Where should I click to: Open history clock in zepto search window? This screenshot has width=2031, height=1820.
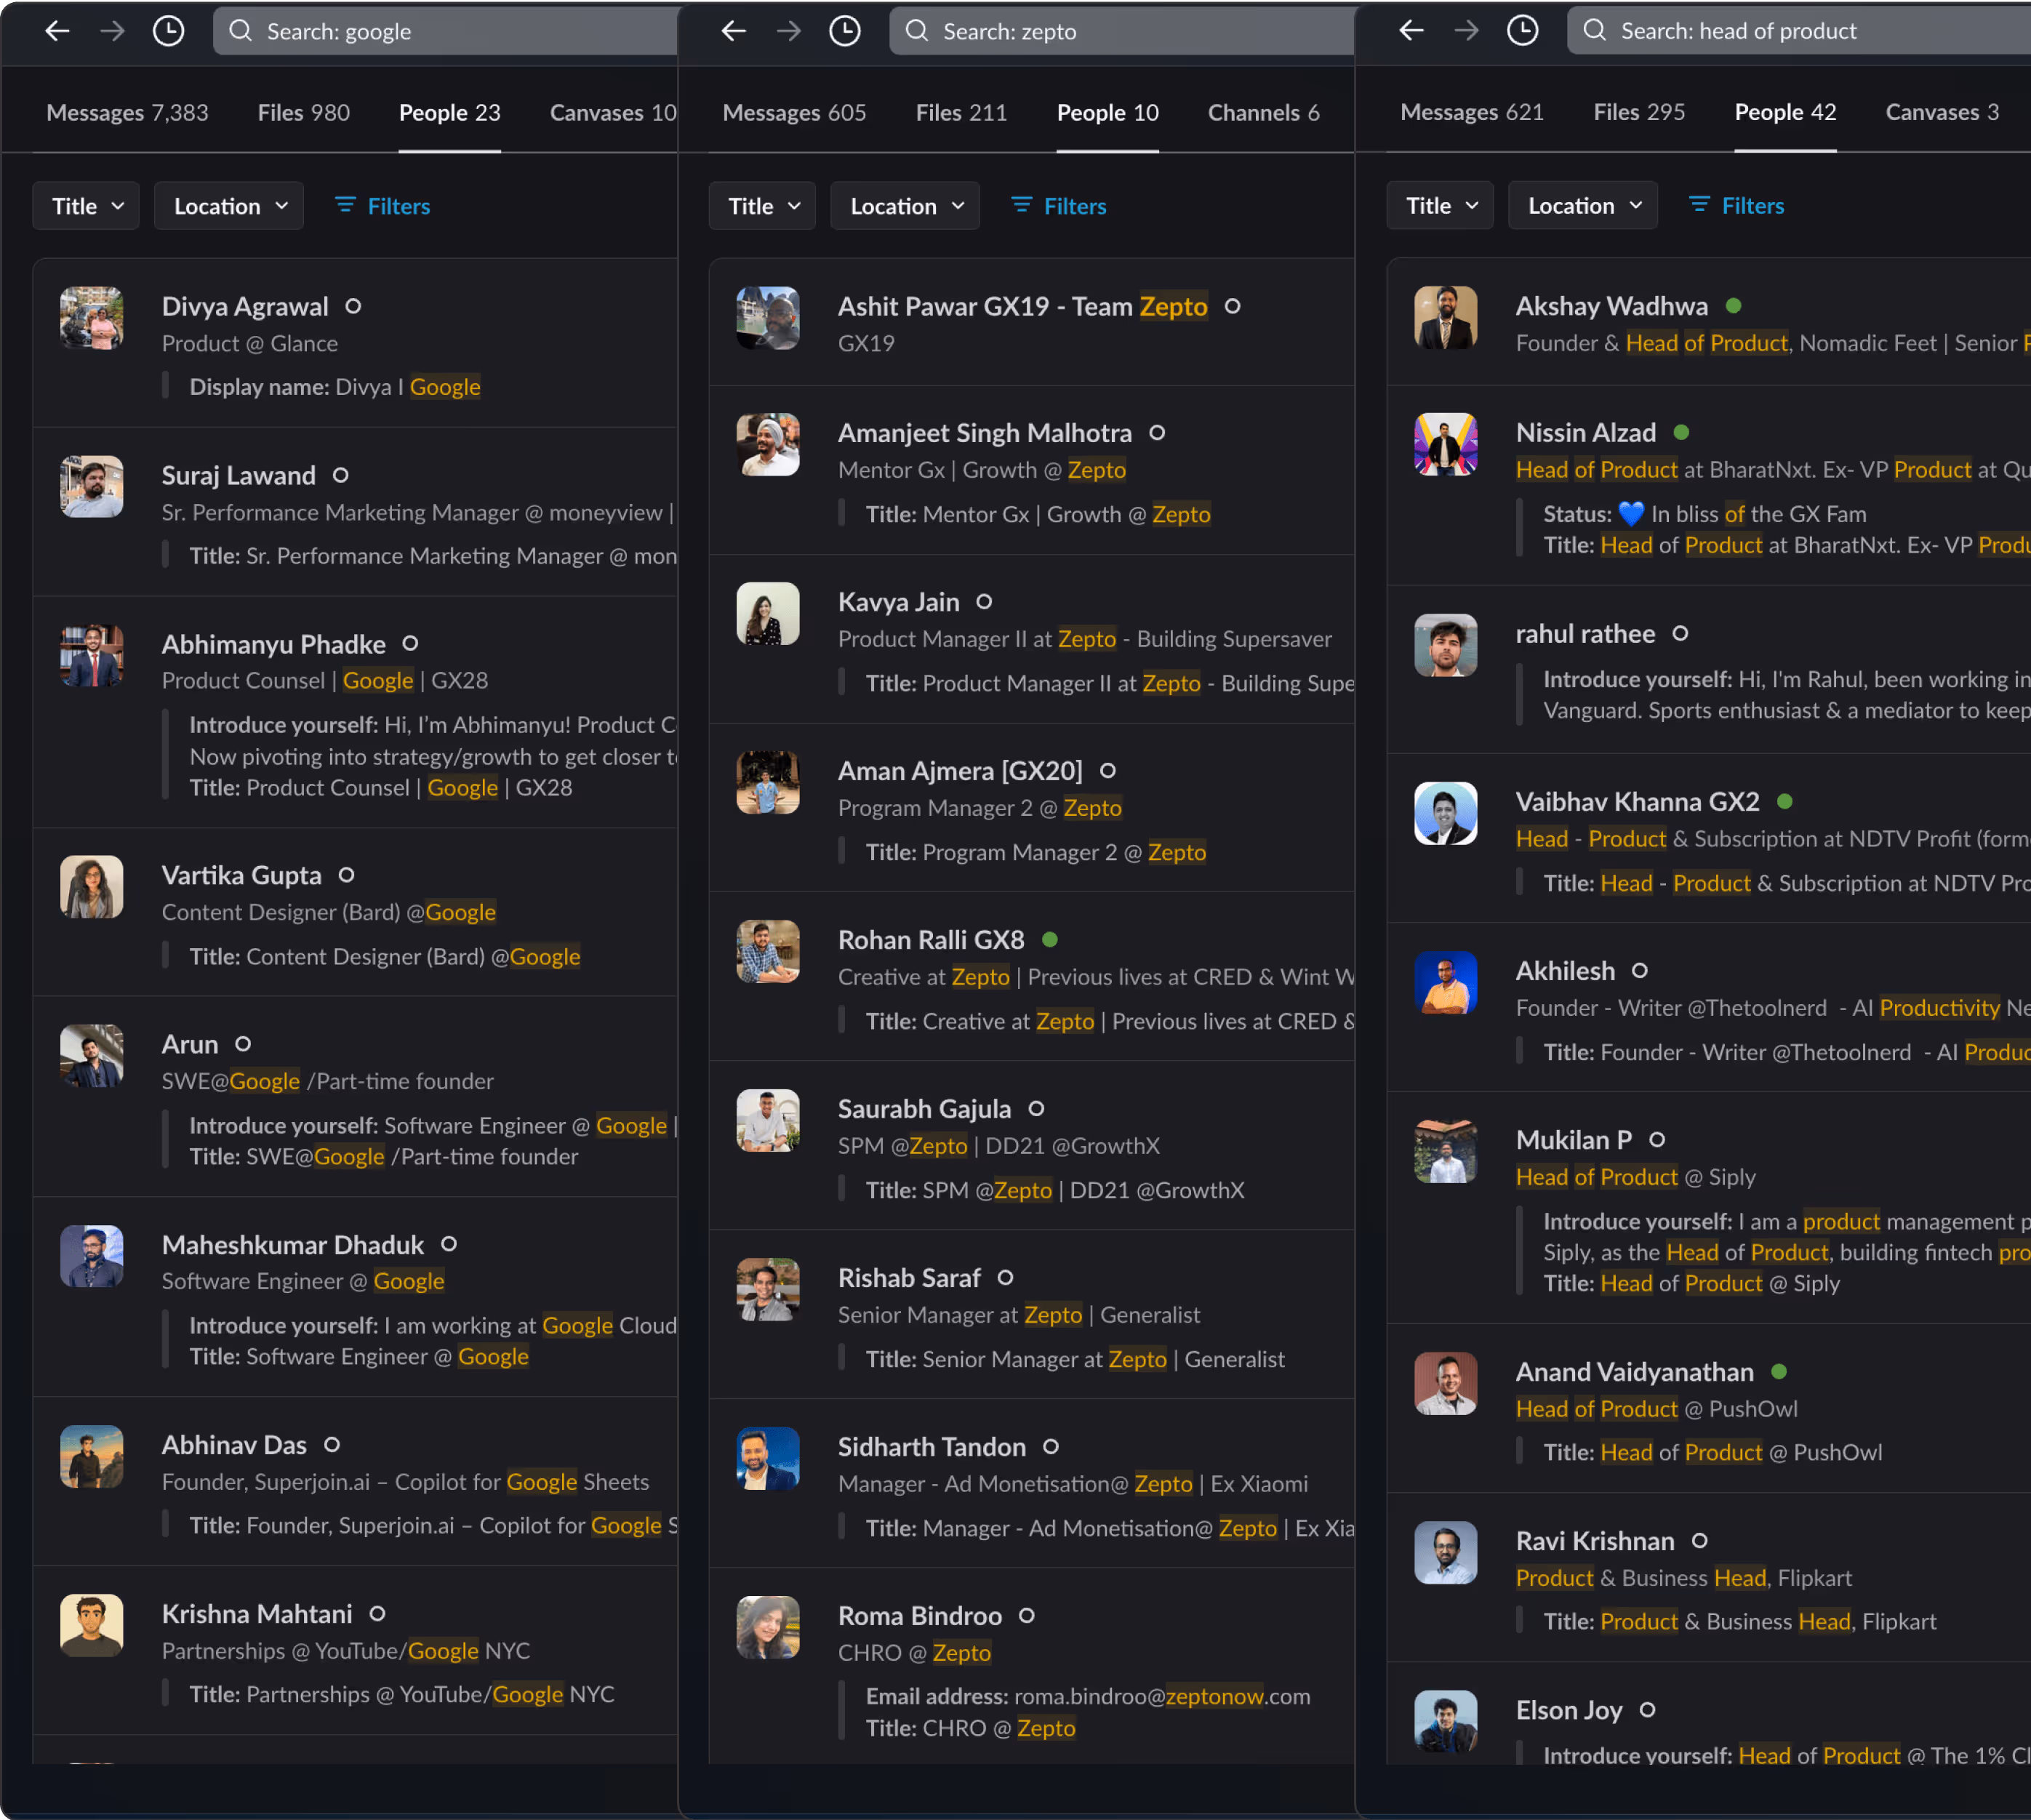(x=845, y=31)
